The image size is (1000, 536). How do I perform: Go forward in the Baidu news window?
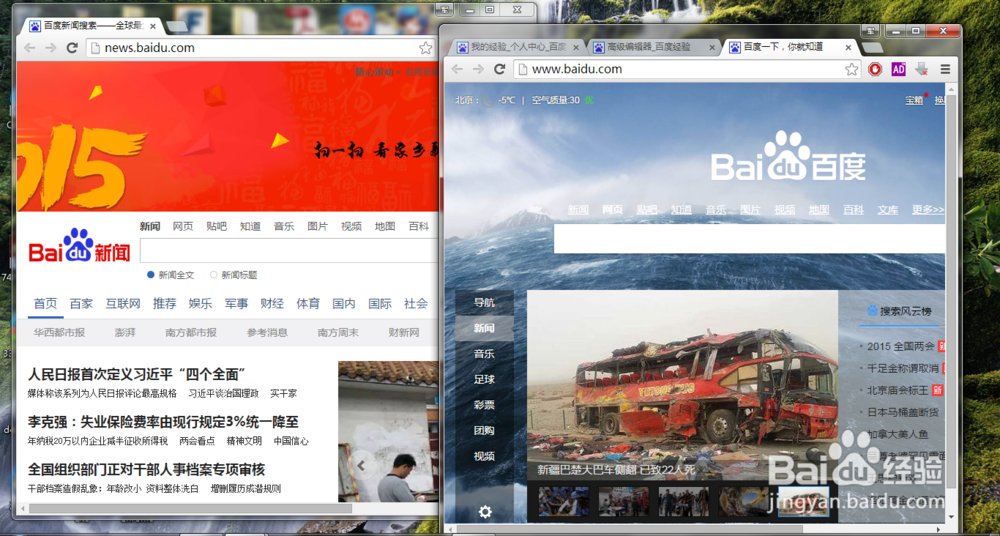[50, 48]
